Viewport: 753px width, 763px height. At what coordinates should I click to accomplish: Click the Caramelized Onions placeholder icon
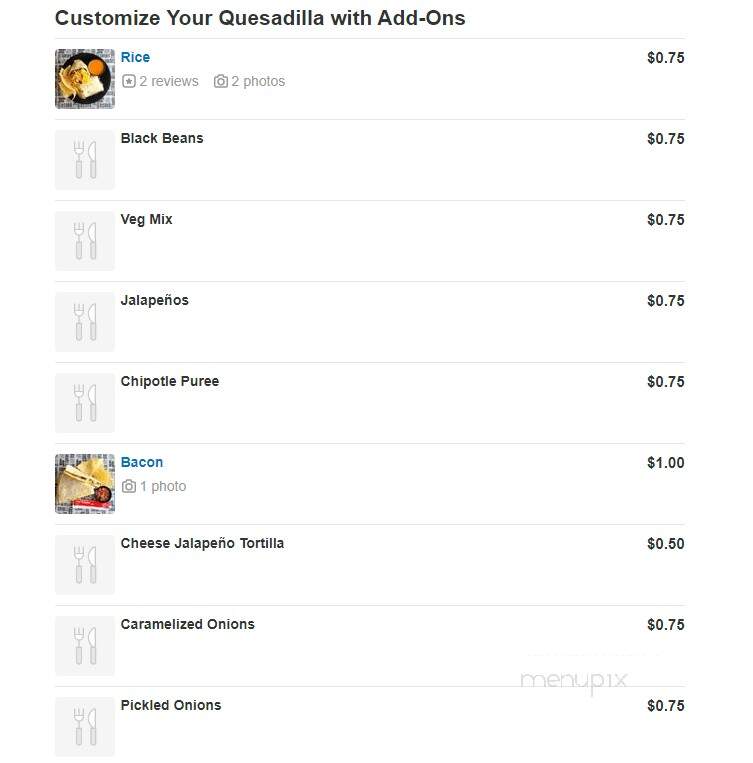click(85, 646)
